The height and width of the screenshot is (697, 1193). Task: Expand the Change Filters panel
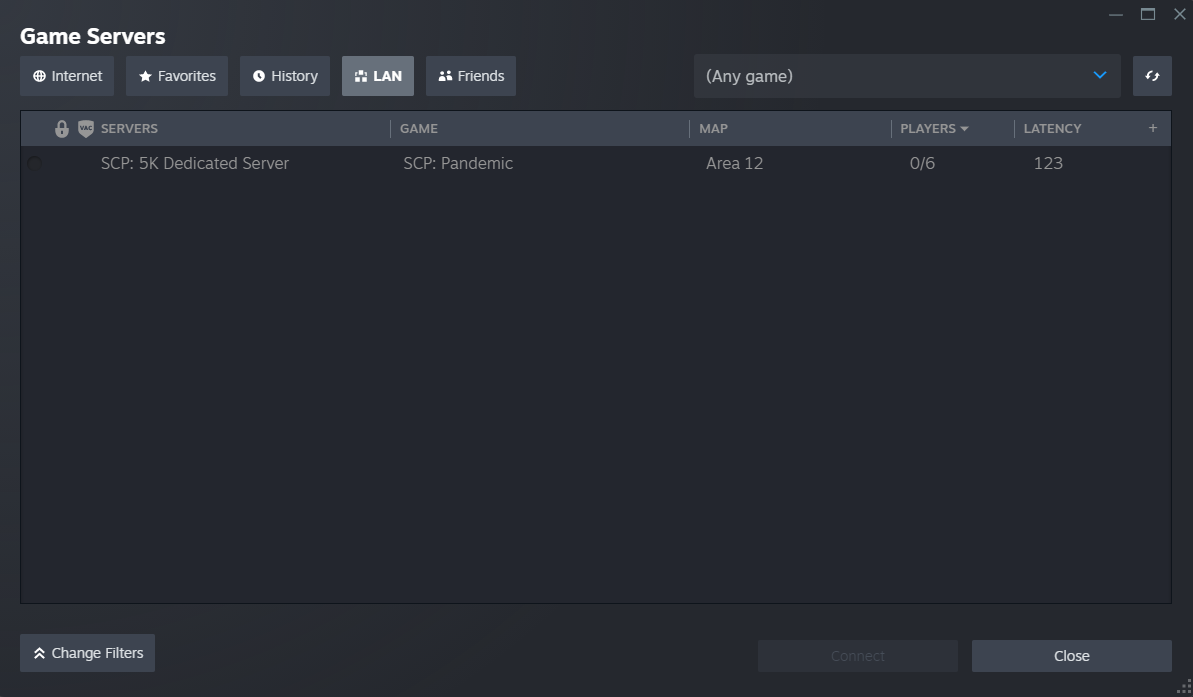tap(87, 653)
